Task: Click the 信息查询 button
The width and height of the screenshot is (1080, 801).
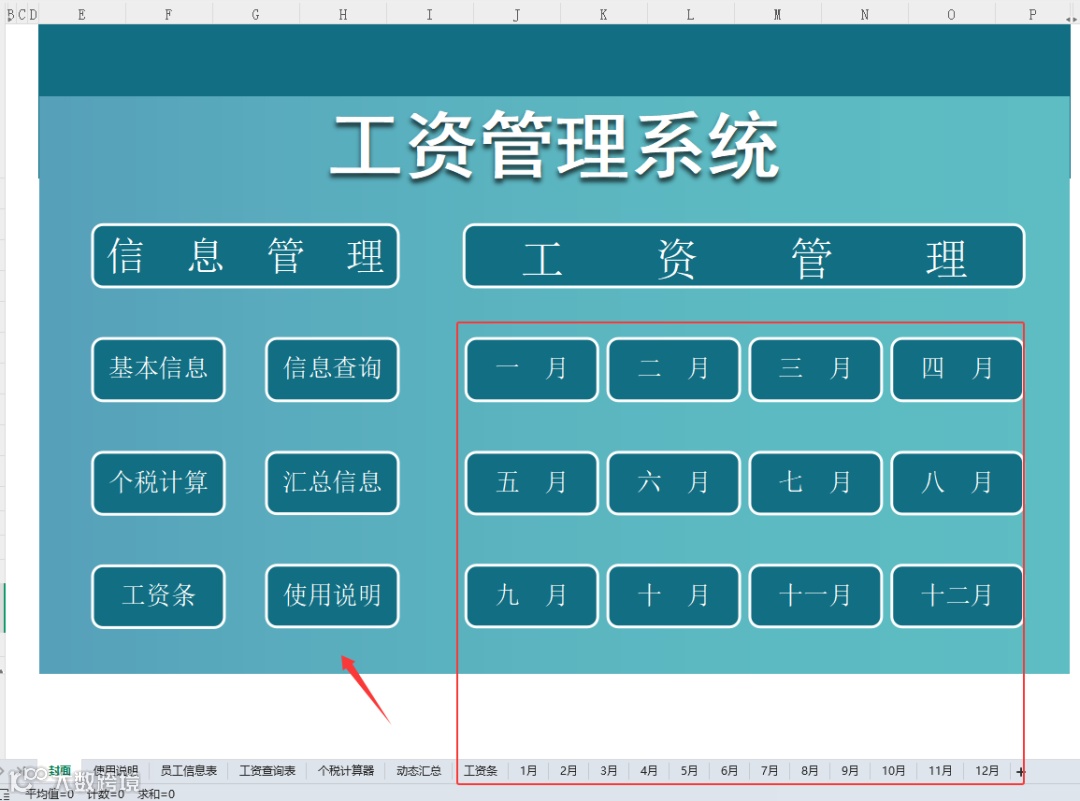Action: tap(332, 369)
